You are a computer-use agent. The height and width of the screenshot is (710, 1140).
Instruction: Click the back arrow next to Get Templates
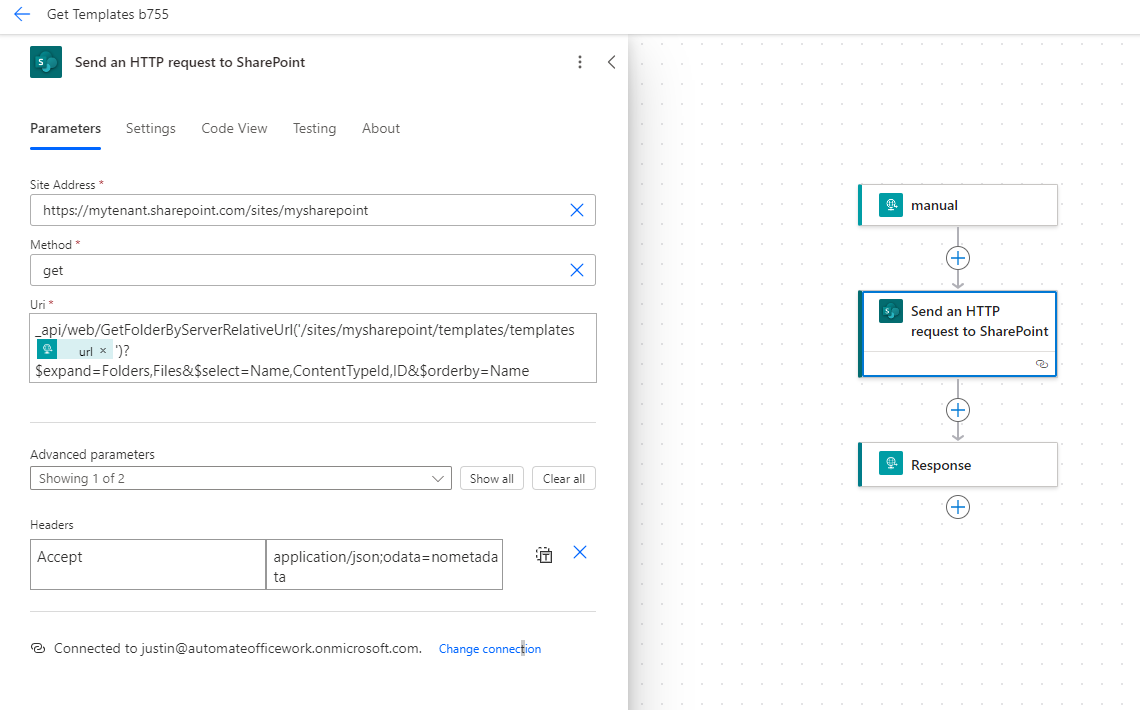(x=22, y=15)
